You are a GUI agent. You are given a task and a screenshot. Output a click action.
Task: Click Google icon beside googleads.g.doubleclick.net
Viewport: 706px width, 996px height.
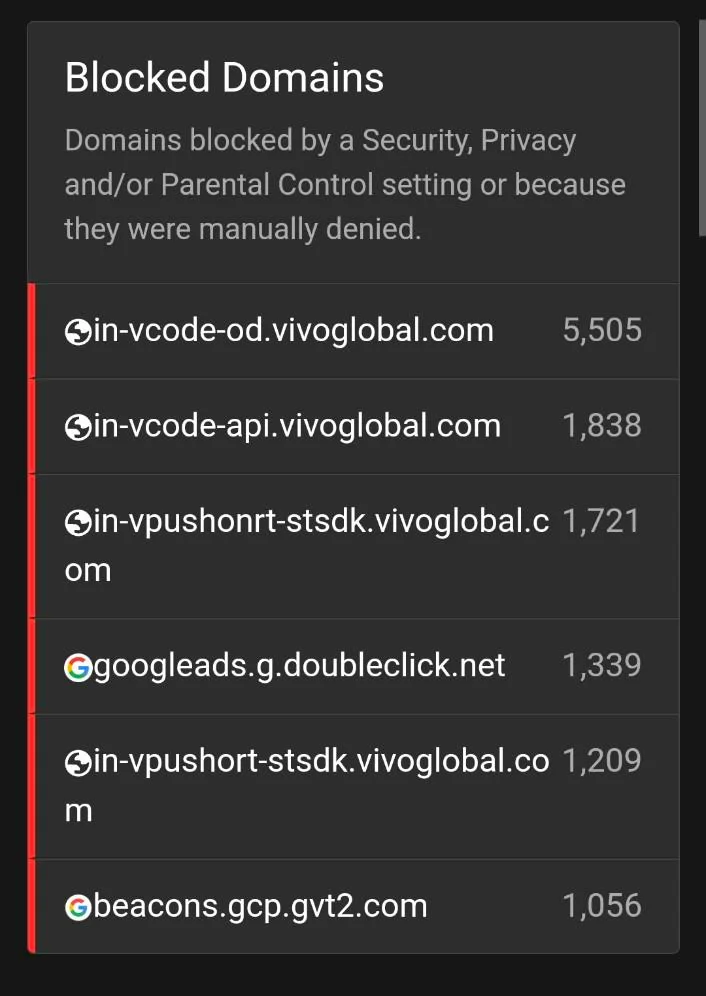(x=78, y=667)
